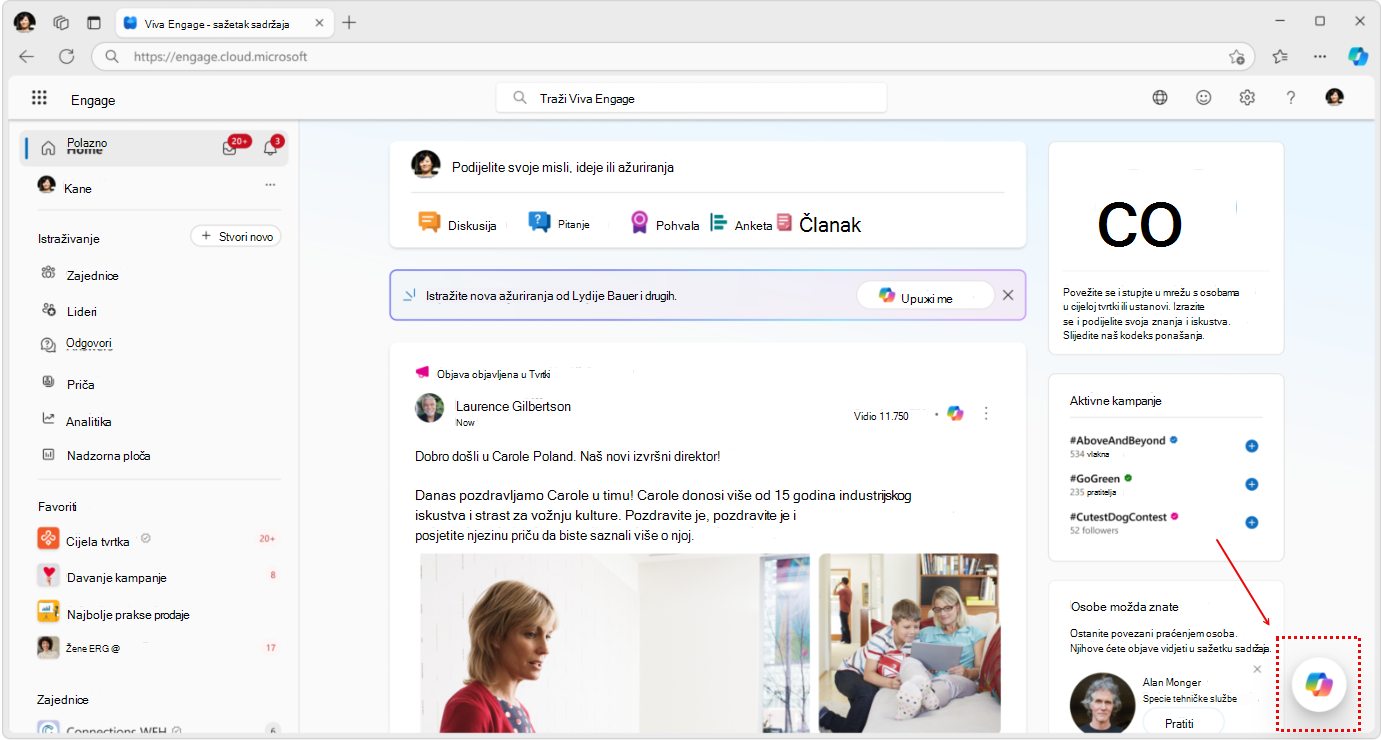1381x740 pixels.
Task: Click the Traži Viva Engage search box
Action: pyautogui.click(x=691, y=98)
